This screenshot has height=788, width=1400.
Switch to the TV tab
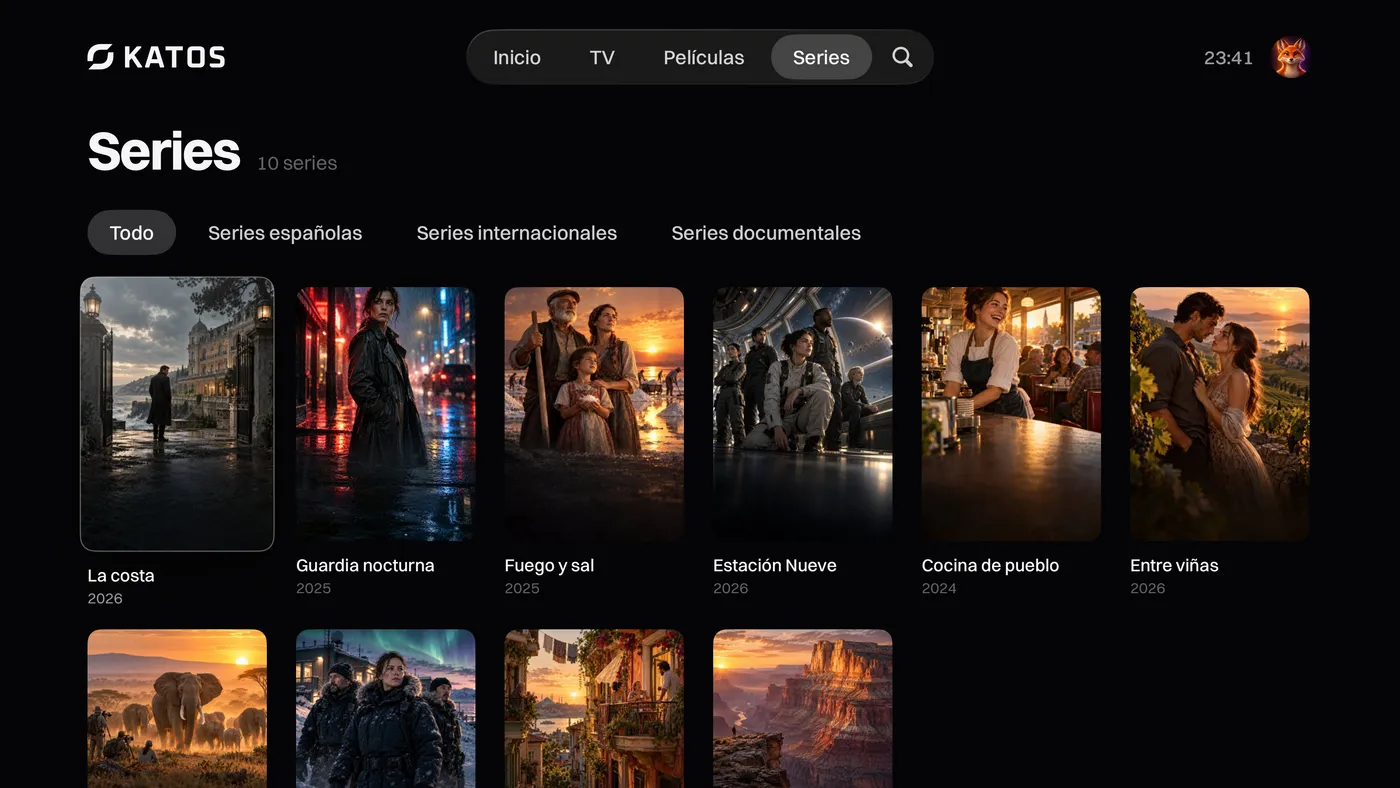click(x=602, y=57)
